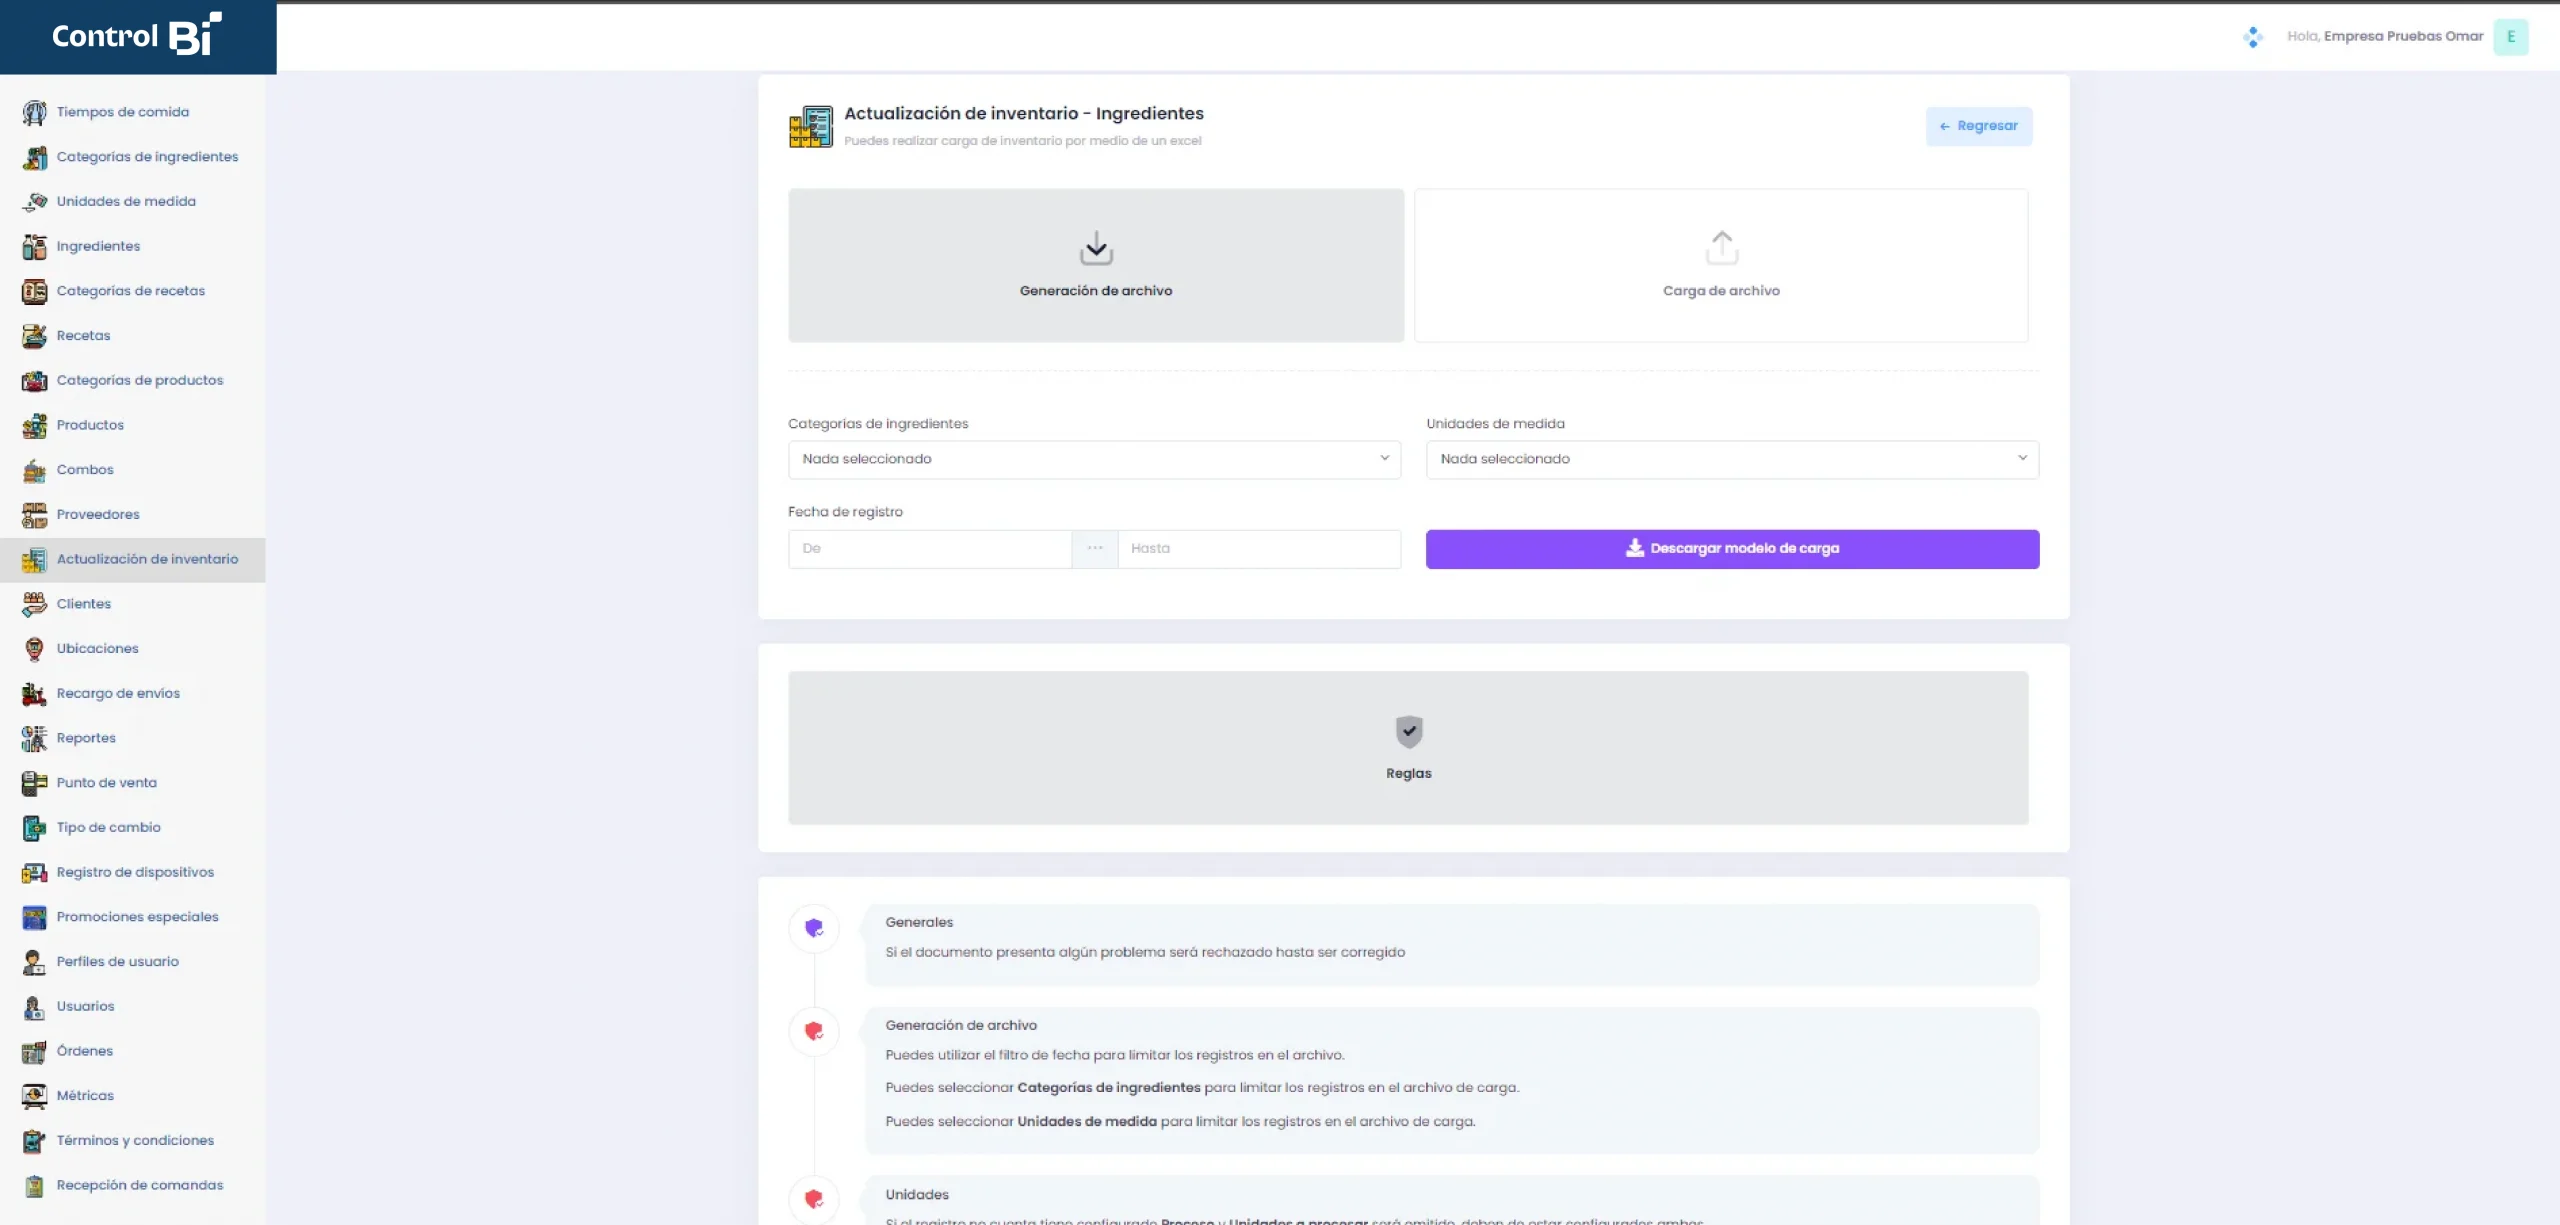Click the Términos y condiciones icon

[34, 1141]
